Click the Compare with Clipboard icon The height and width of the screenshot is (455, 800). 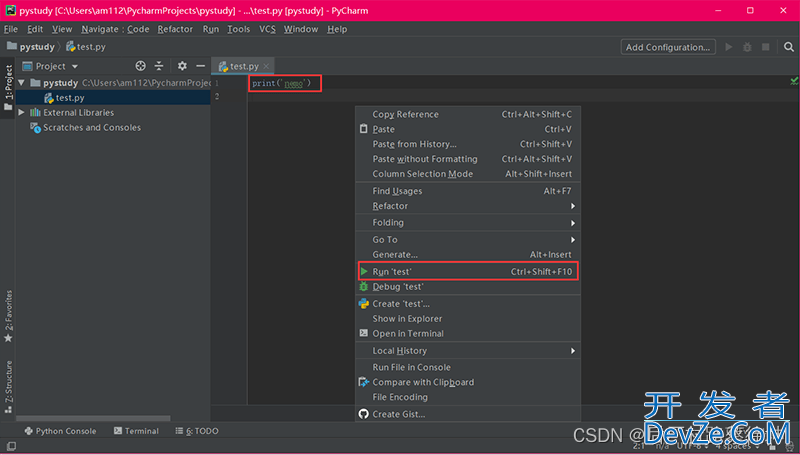363,382
